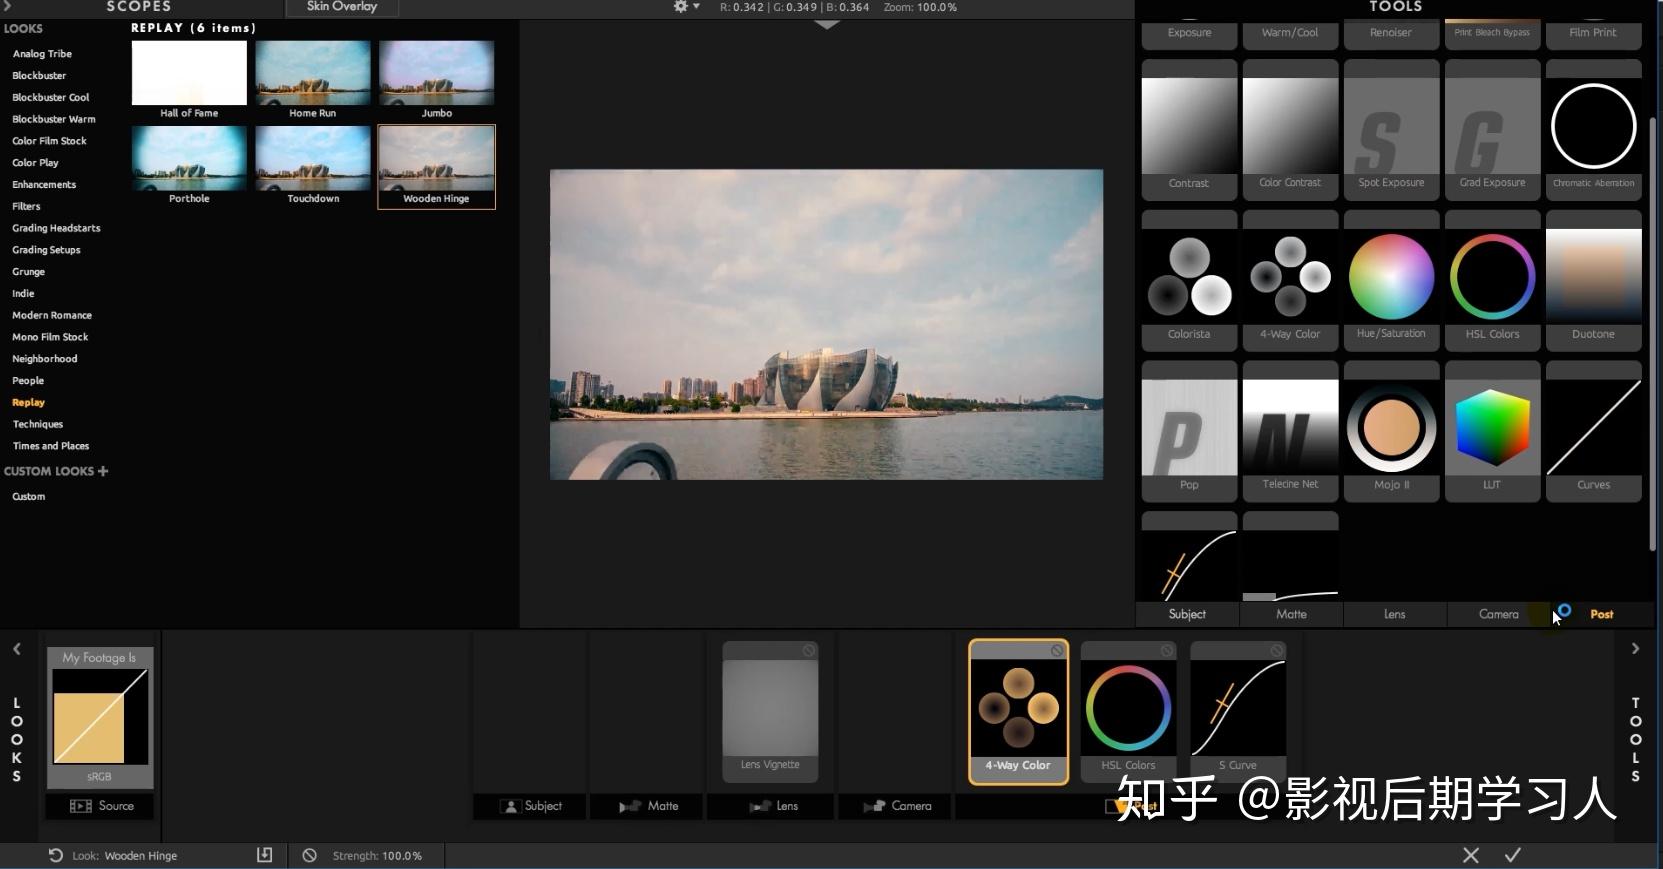Switch to the Lens tools tab

click(1394, 614)
